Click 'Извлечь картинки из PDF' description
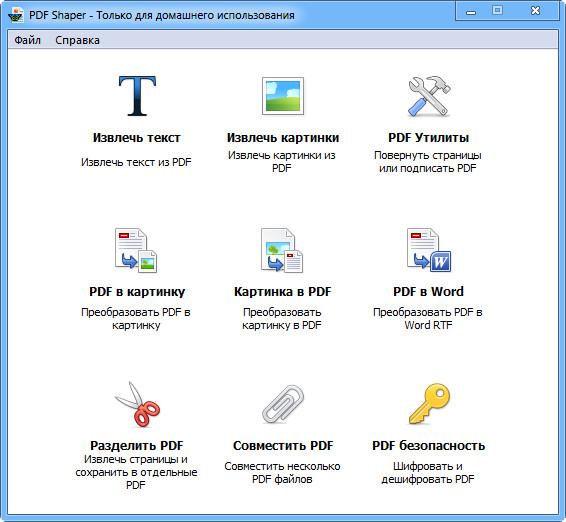This screenshot has height=522, width=566. pos(282,161)
